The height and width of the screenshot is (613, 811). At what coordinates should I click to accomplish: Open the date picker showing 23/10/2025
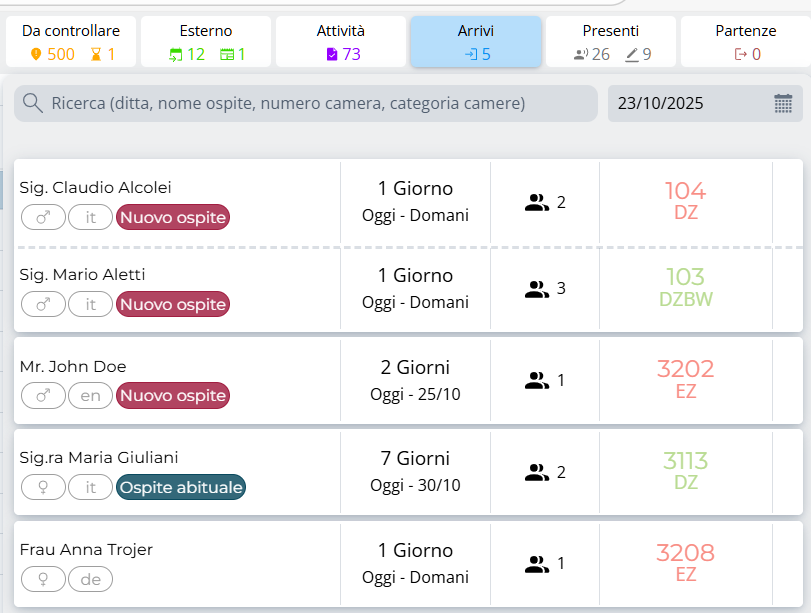tap(690, 103)
